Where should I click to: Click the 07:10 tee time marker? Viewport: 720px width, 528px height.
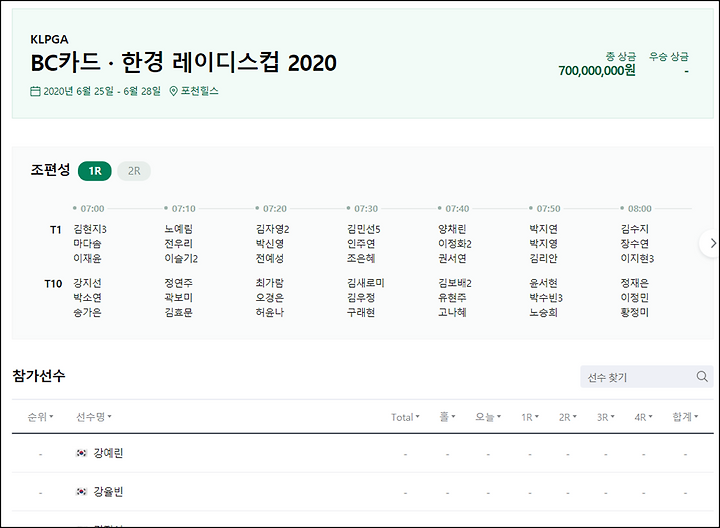[180, 208]
